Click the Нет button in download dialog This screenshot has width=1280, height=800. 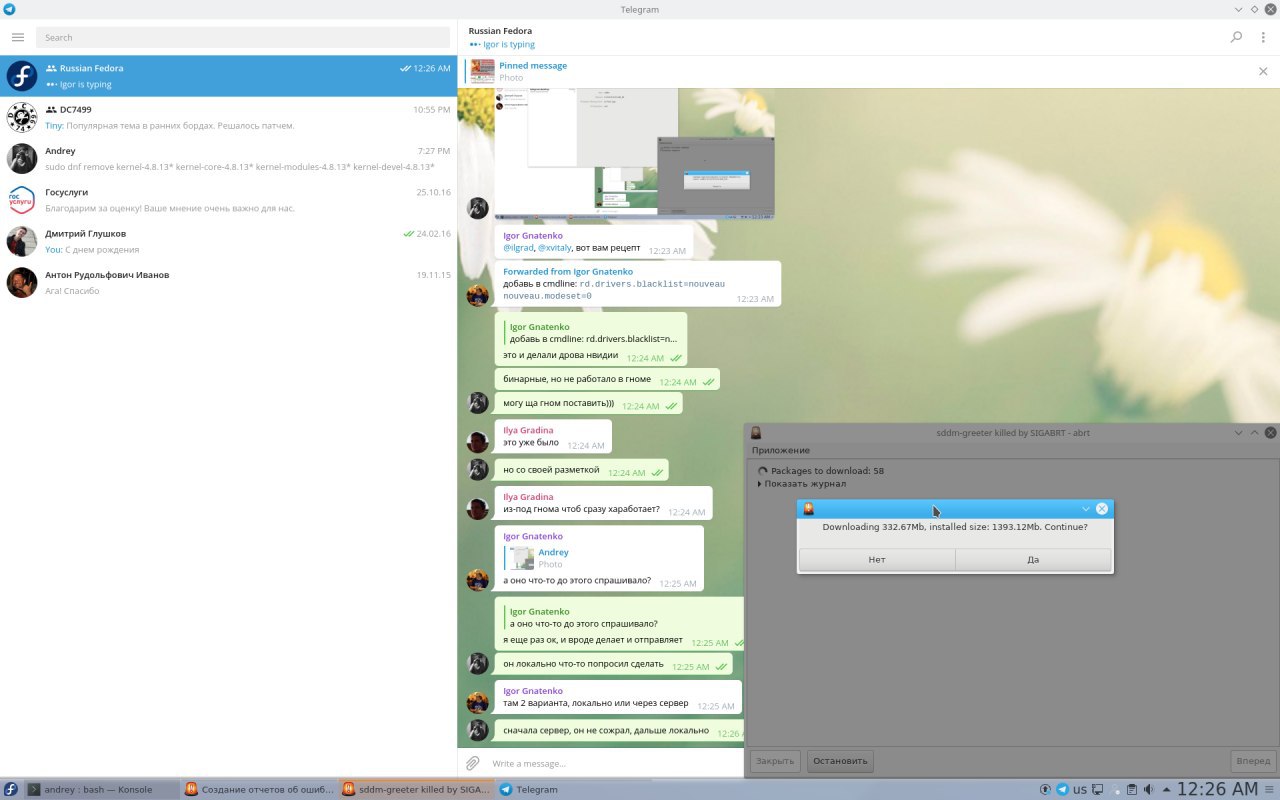point(877,560)
